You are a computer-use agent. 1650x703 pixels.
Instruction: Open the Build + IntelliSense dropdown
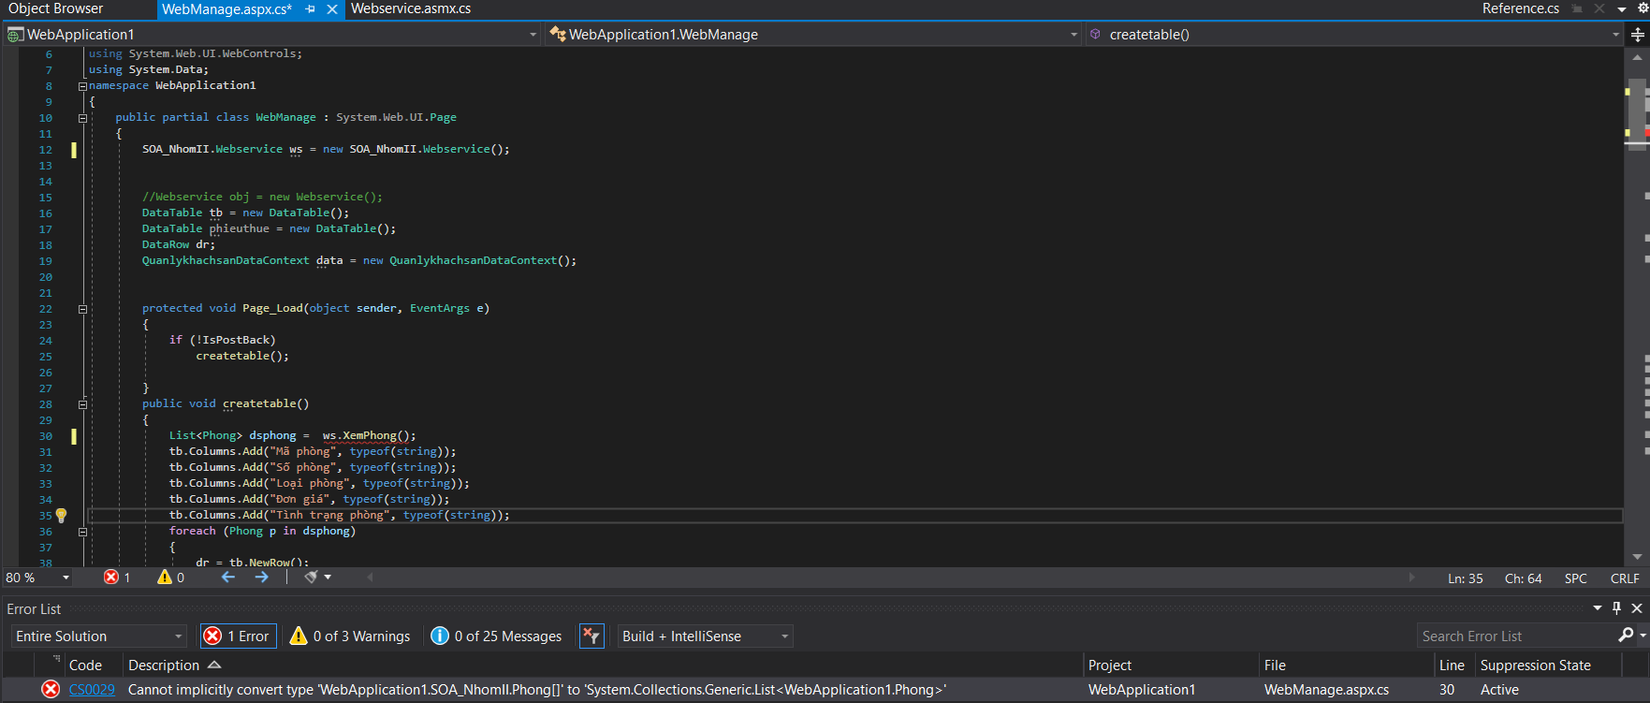point(704,636)
